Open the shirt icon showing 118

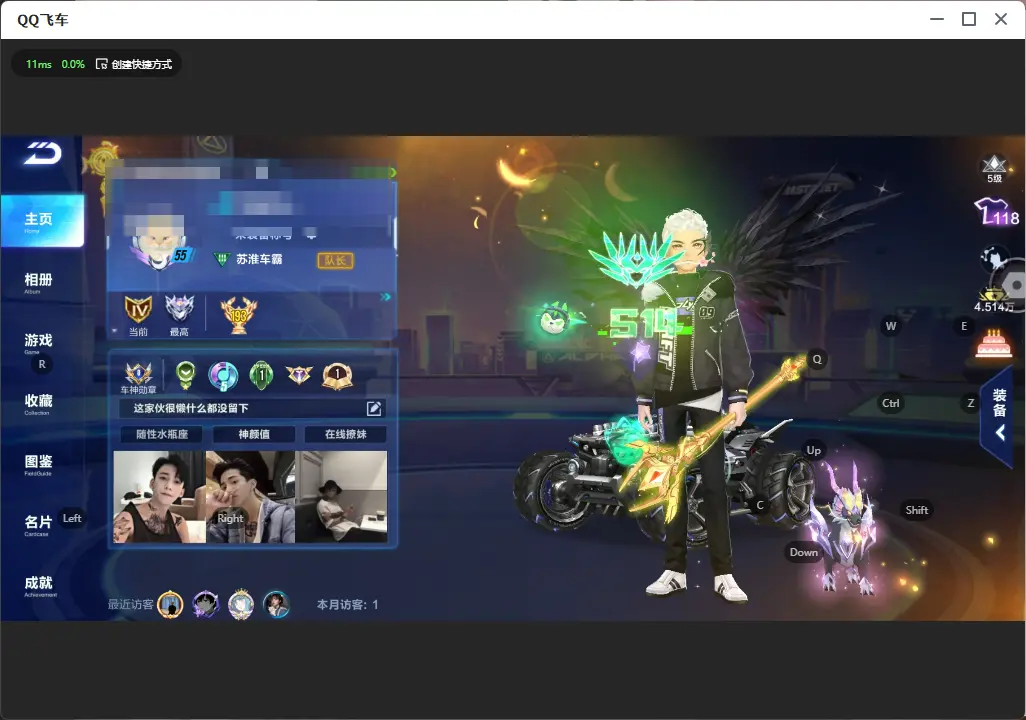(x=997, y=212)
